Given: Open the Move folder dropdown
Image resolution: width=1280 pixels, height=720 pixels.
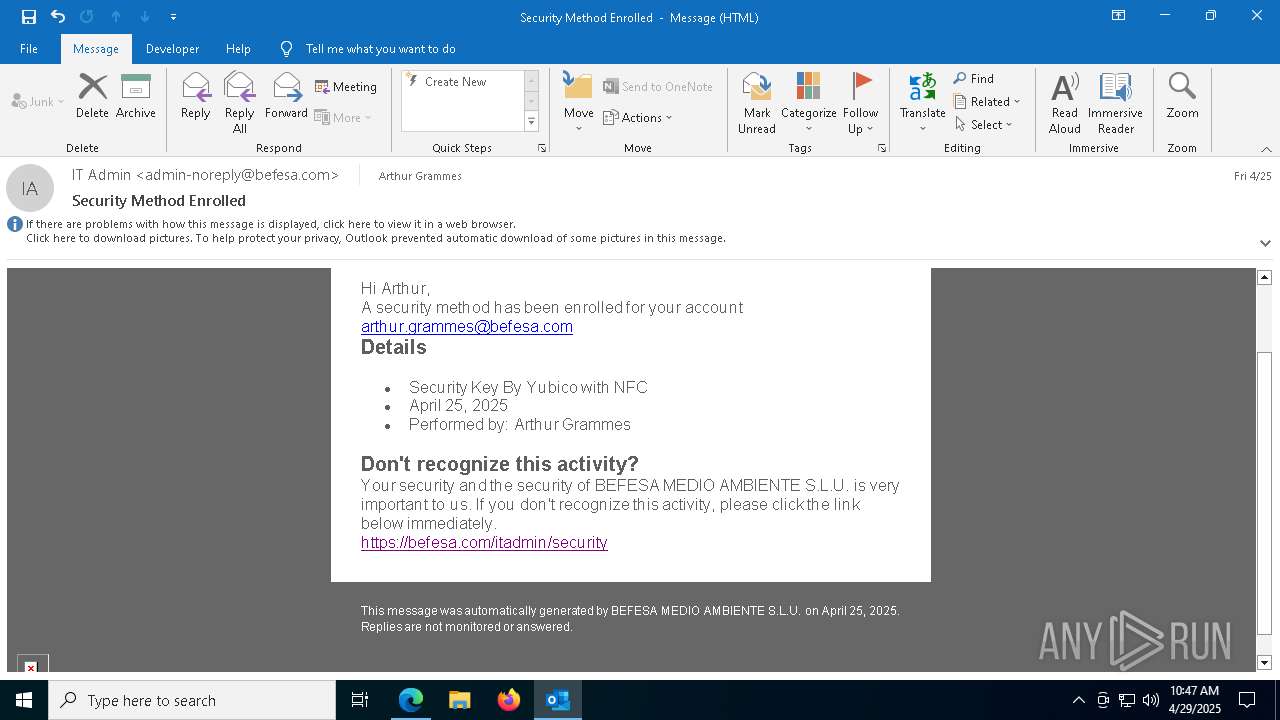Looking at the screenshot, I should pyautogui.click(x=579, y=102).
